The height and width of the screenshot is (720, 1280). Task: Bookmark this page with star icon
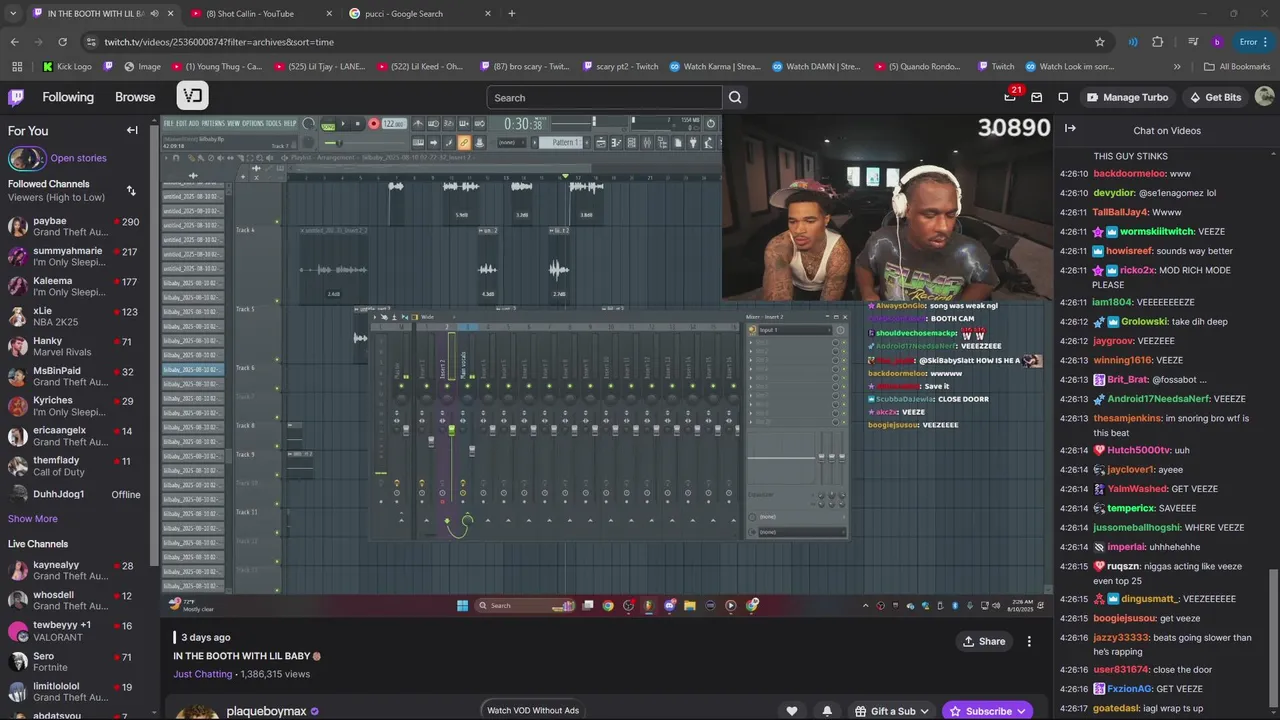pyautogui.click(x=1100, y=42)
